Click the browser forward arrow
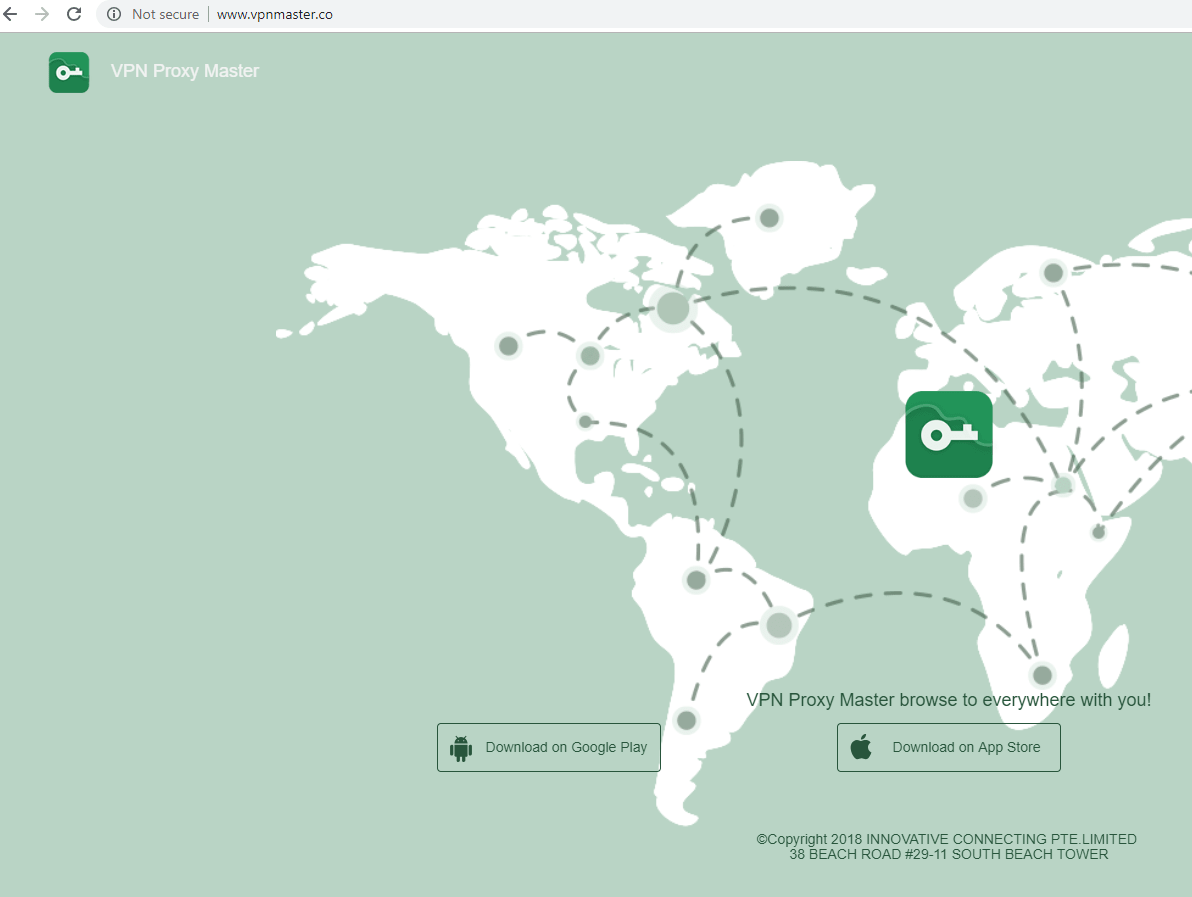This screenshot has height=897, width=1192. 42,14
